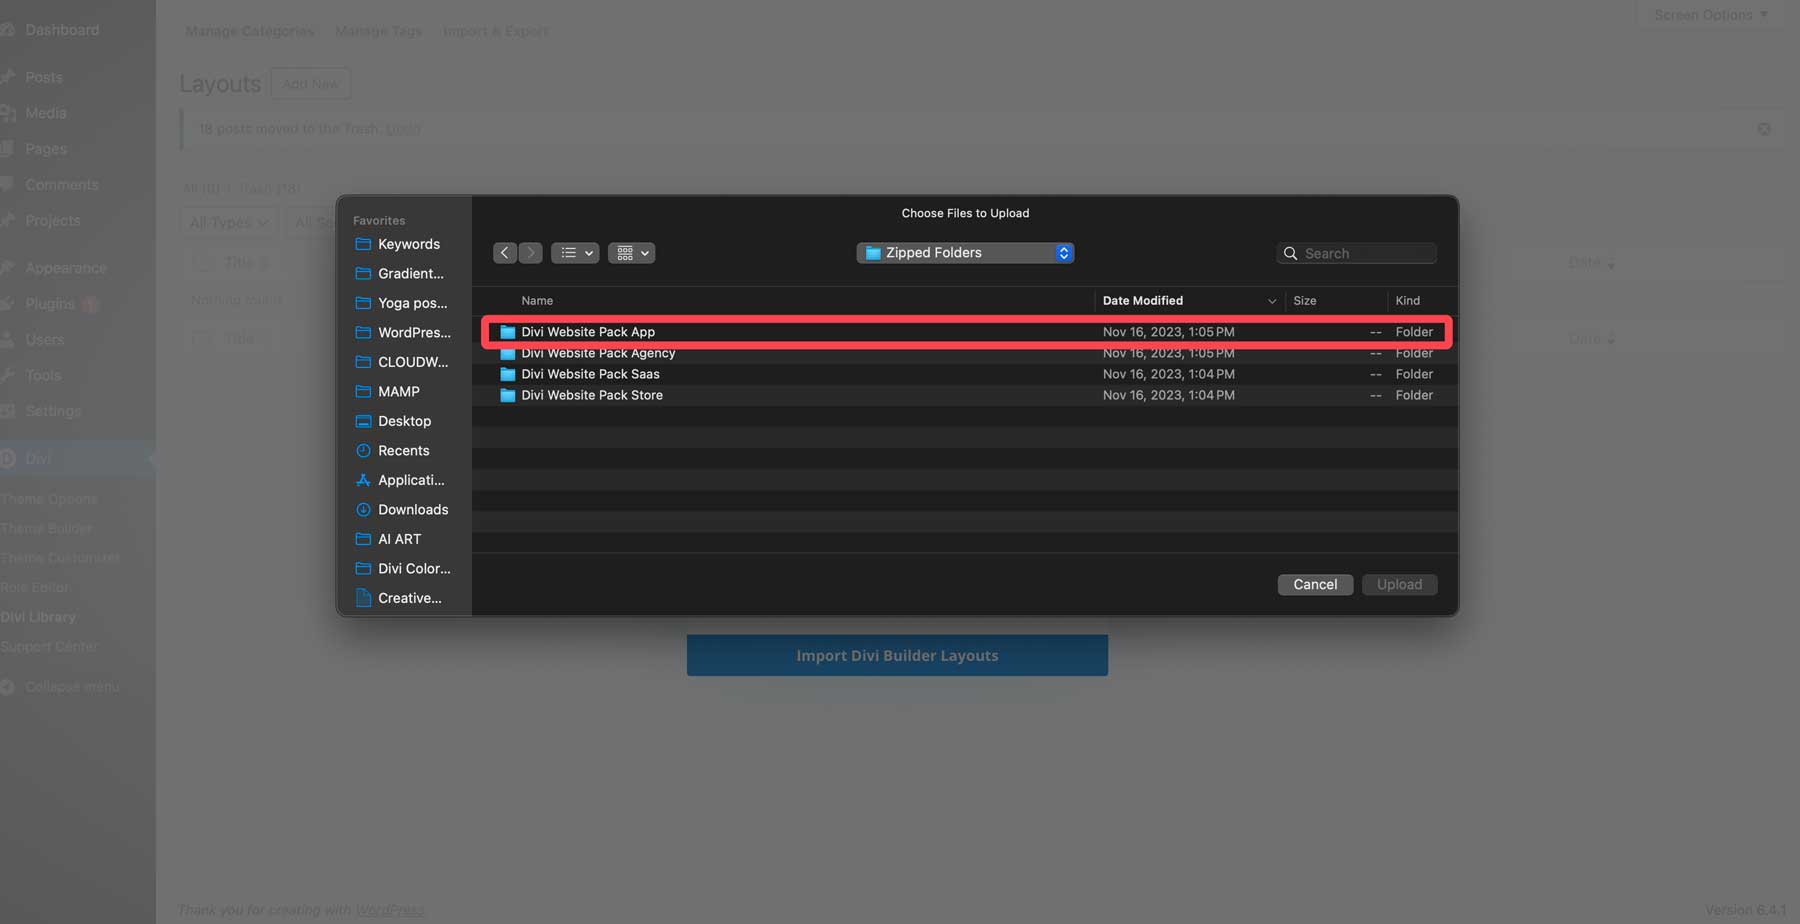Open Recents in sidebar
This screenshot has width=1800, height=924.
point(403,450)
